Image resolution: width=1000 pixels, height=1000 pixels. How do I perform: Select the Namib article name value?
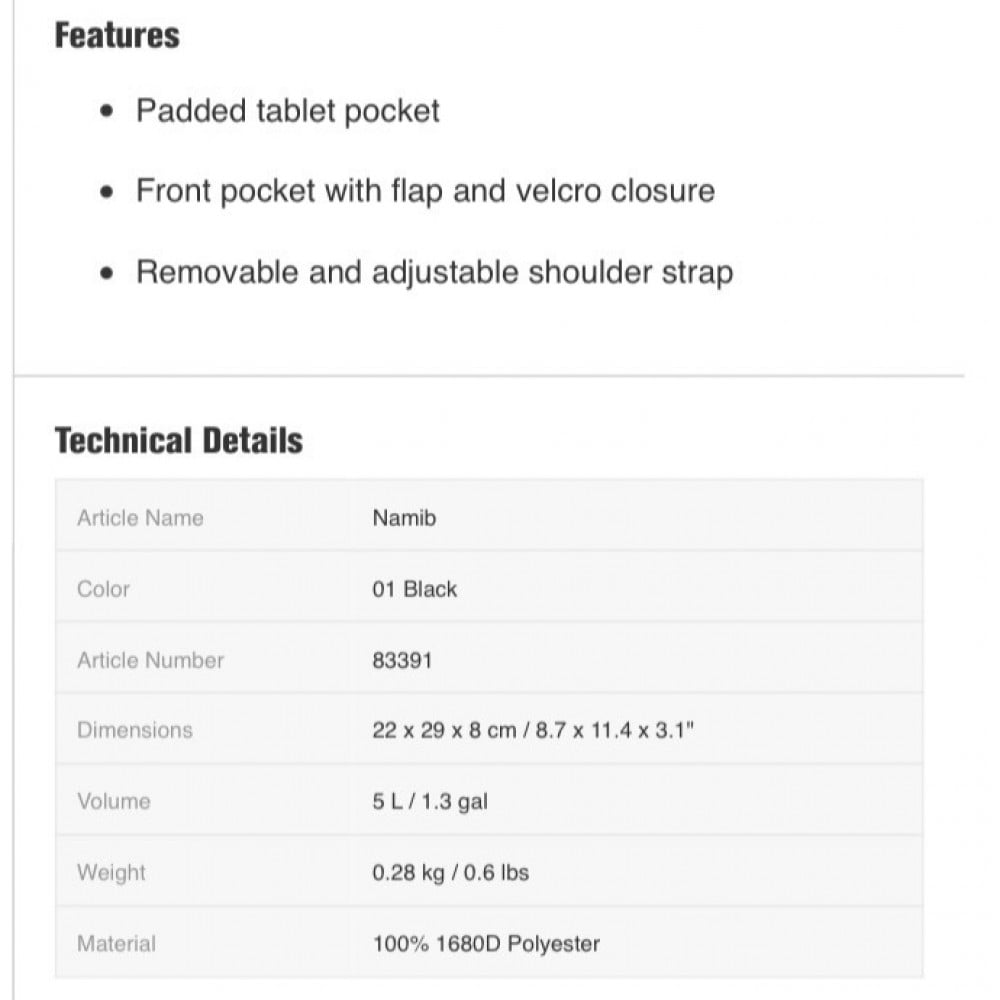coord(404,518)
